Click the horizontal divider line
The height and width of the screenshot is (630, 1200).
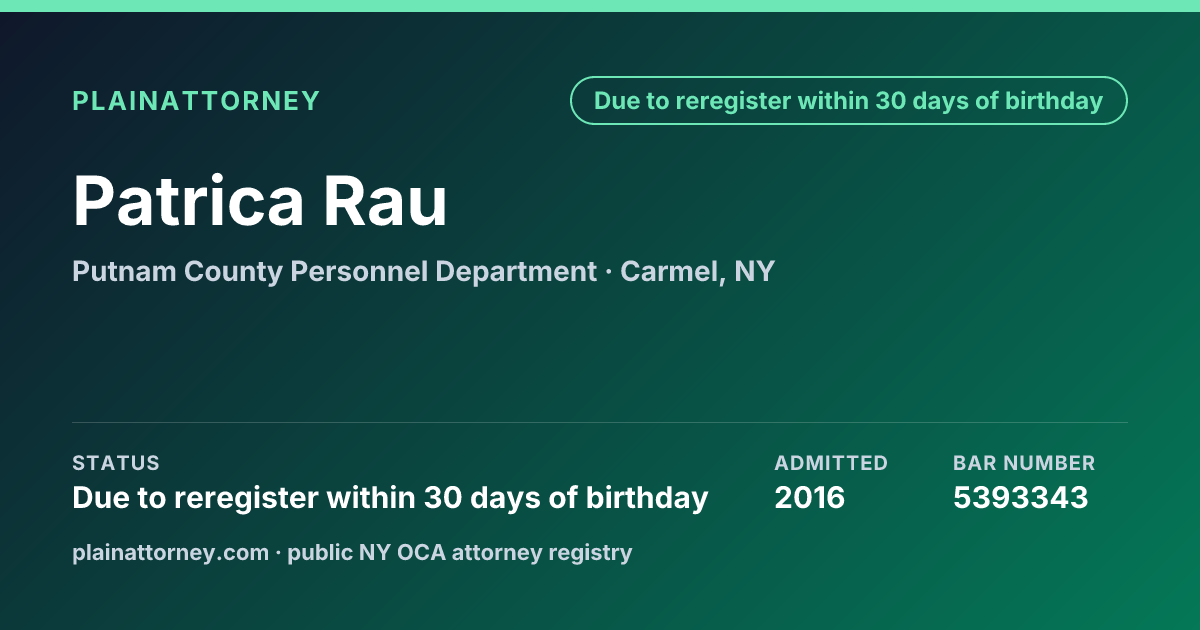[600, 422]
